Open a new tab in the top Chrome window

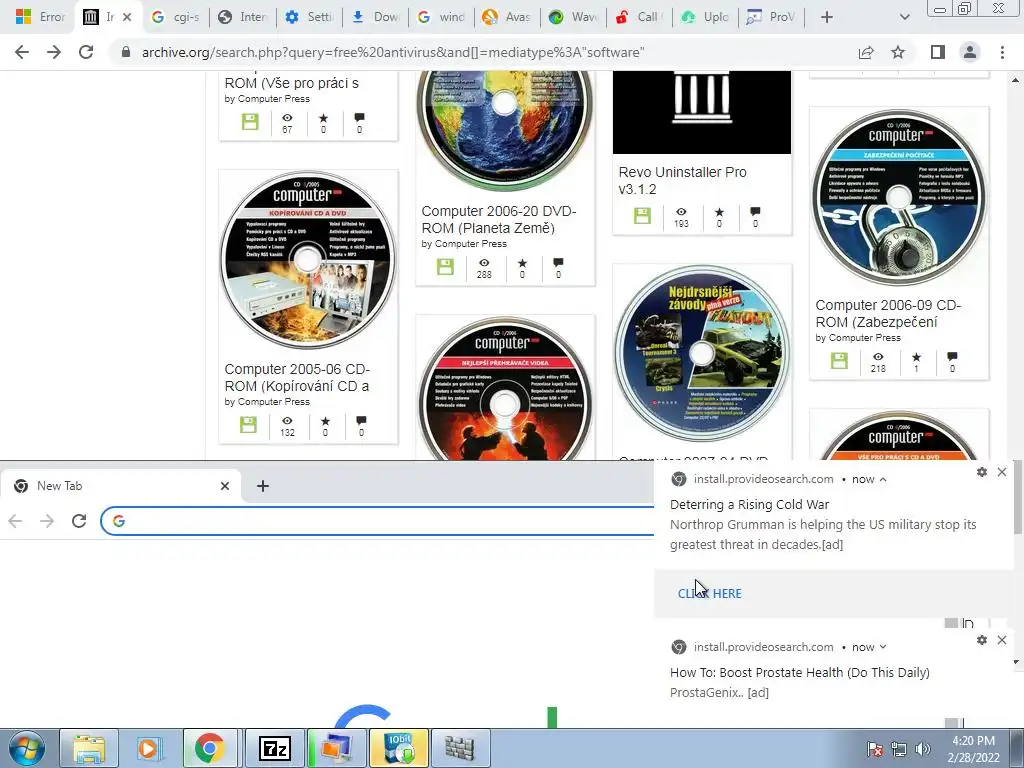pyautogui.click(x=827, y=17)
